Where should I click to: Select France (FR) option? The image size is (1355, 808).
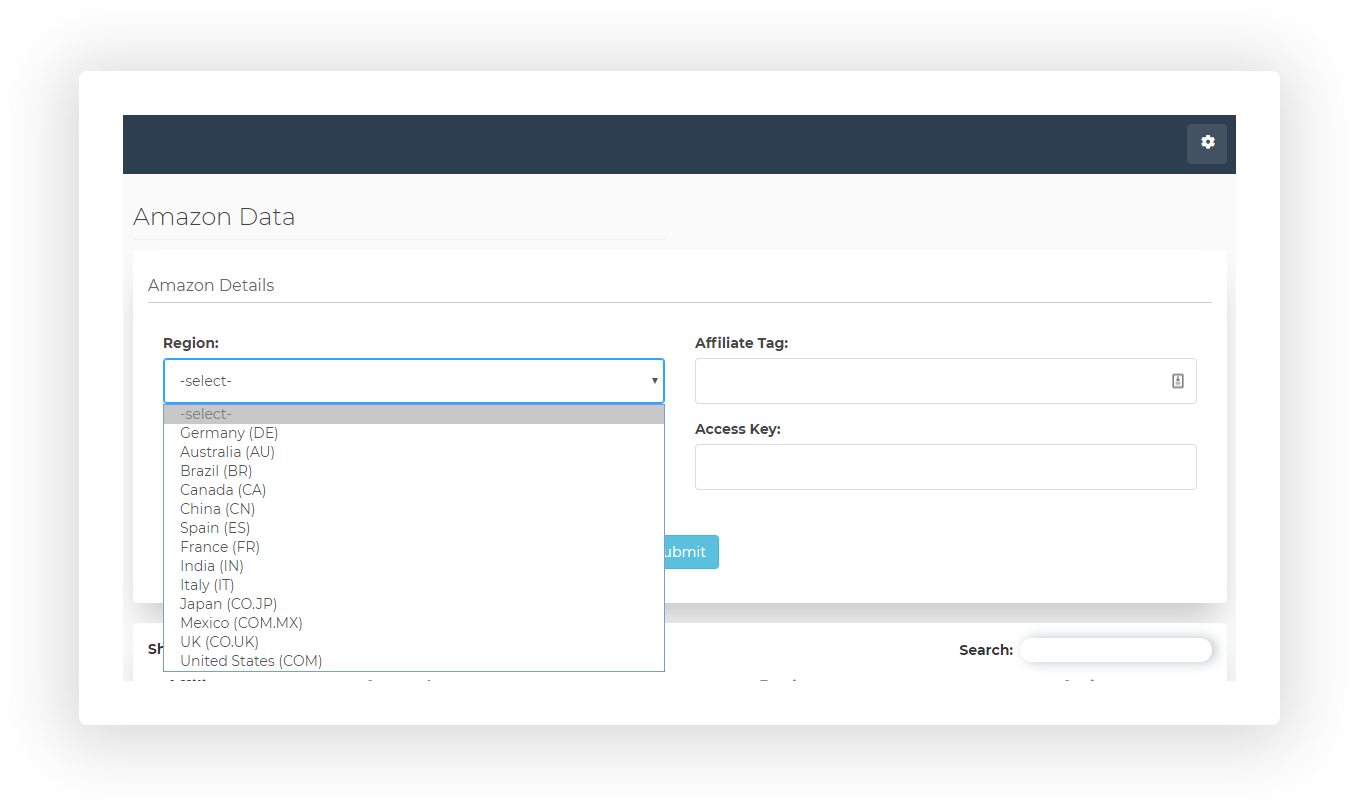coord(220,547)
